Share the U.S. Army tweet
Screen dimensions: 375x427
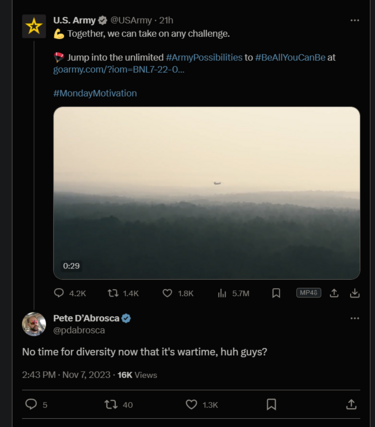tap(334, 293)
